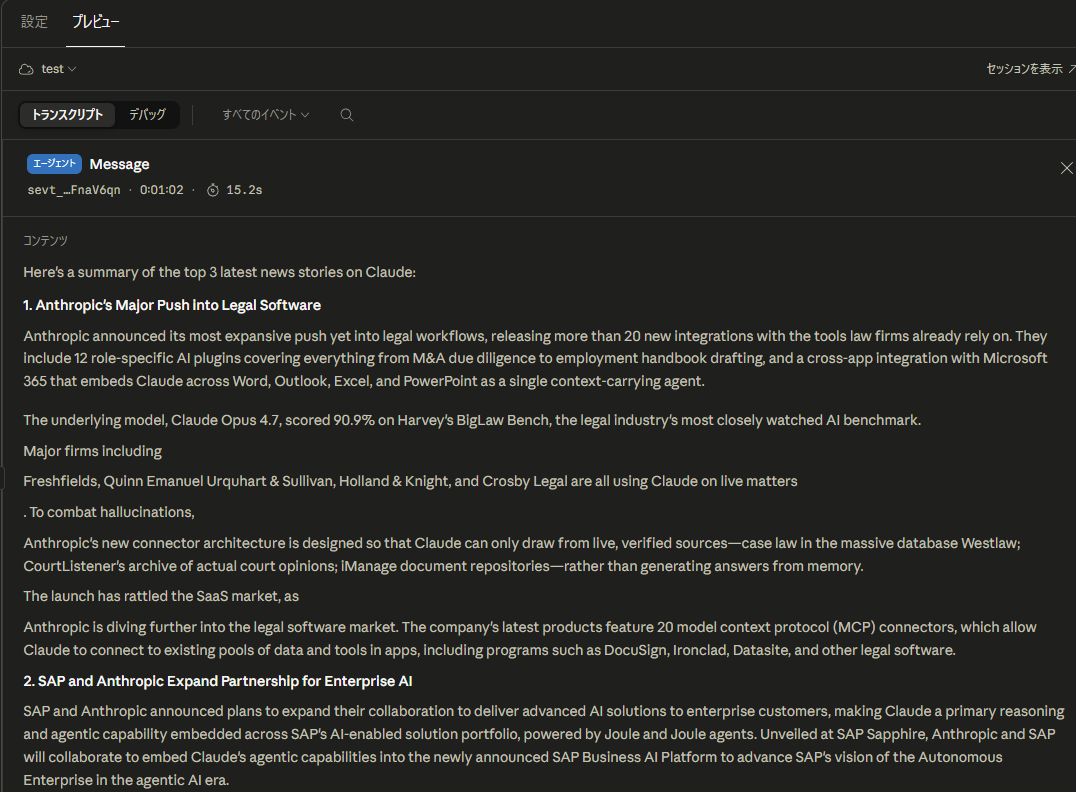
Task: Select the プレビュー tab
Action: tap(95, 22)
